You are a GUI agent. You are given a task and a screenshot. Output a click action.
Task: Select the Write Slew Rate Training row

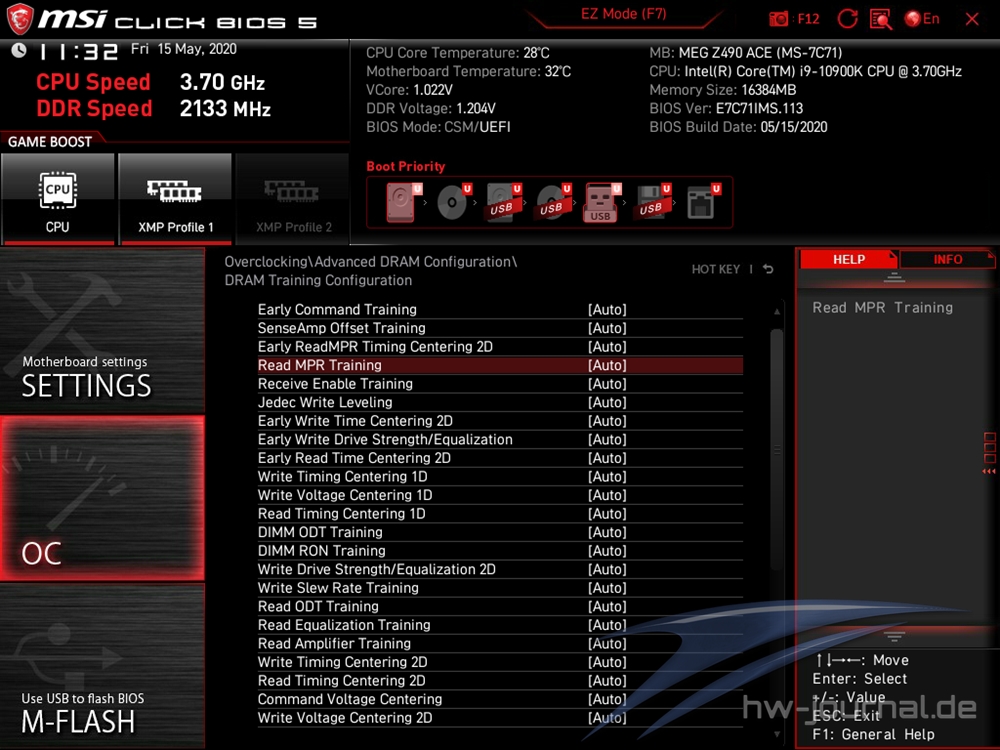500,587
